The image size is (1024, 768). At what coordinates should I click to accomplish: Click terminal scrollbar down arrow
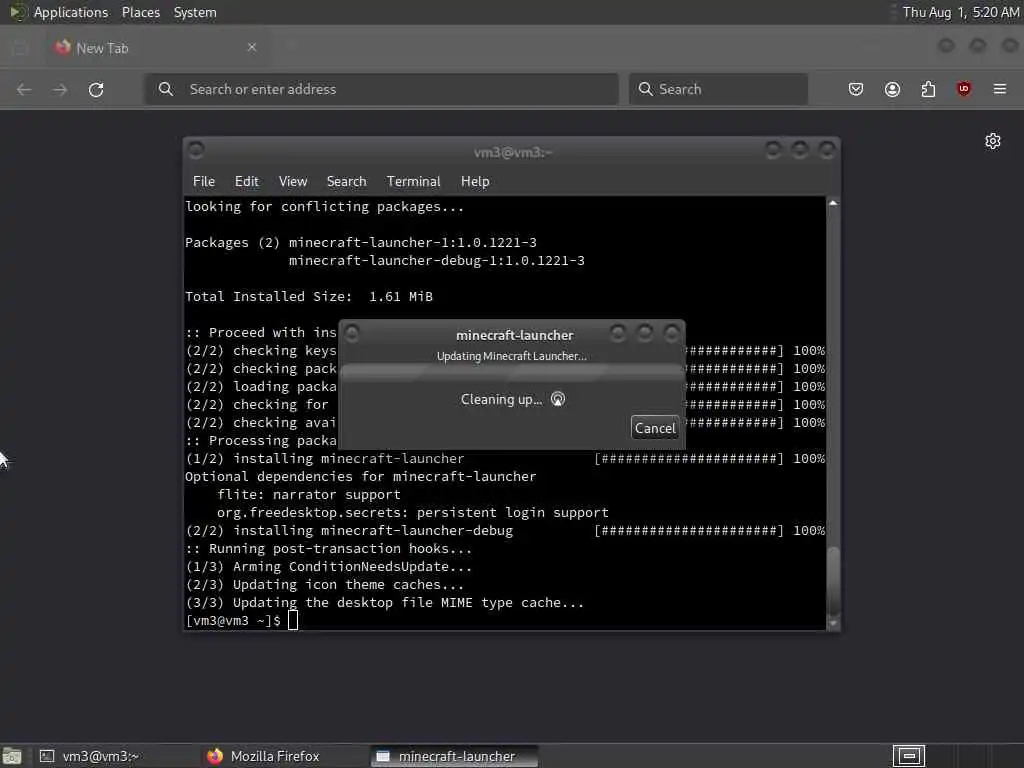833,624
